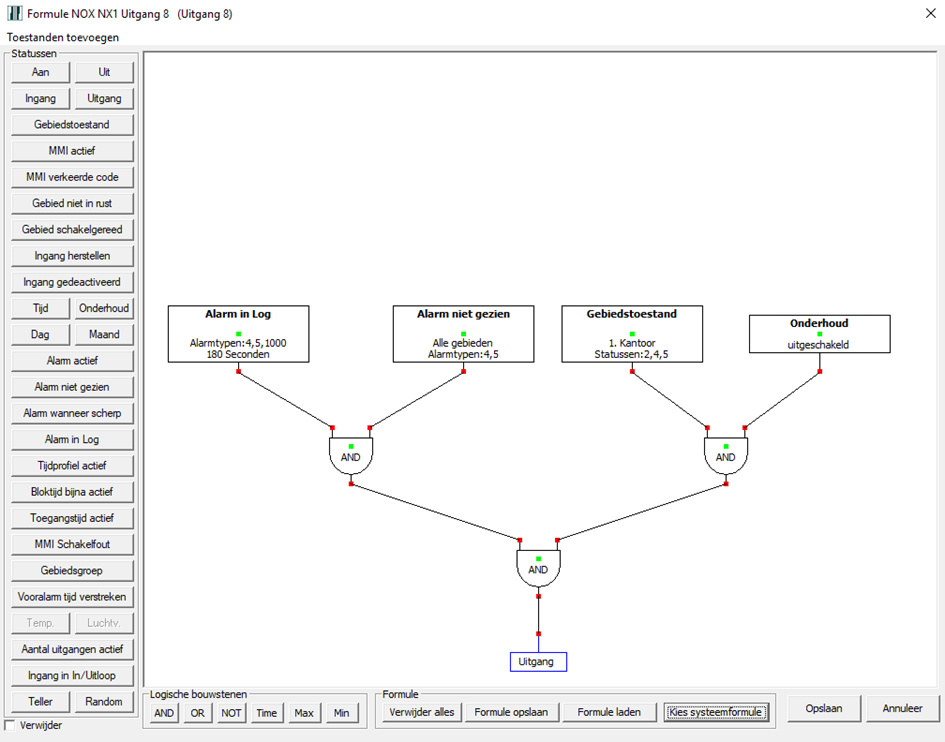Select the Onderhoud node in diagram
Viewport: 945px width, 742px height.
819,334
